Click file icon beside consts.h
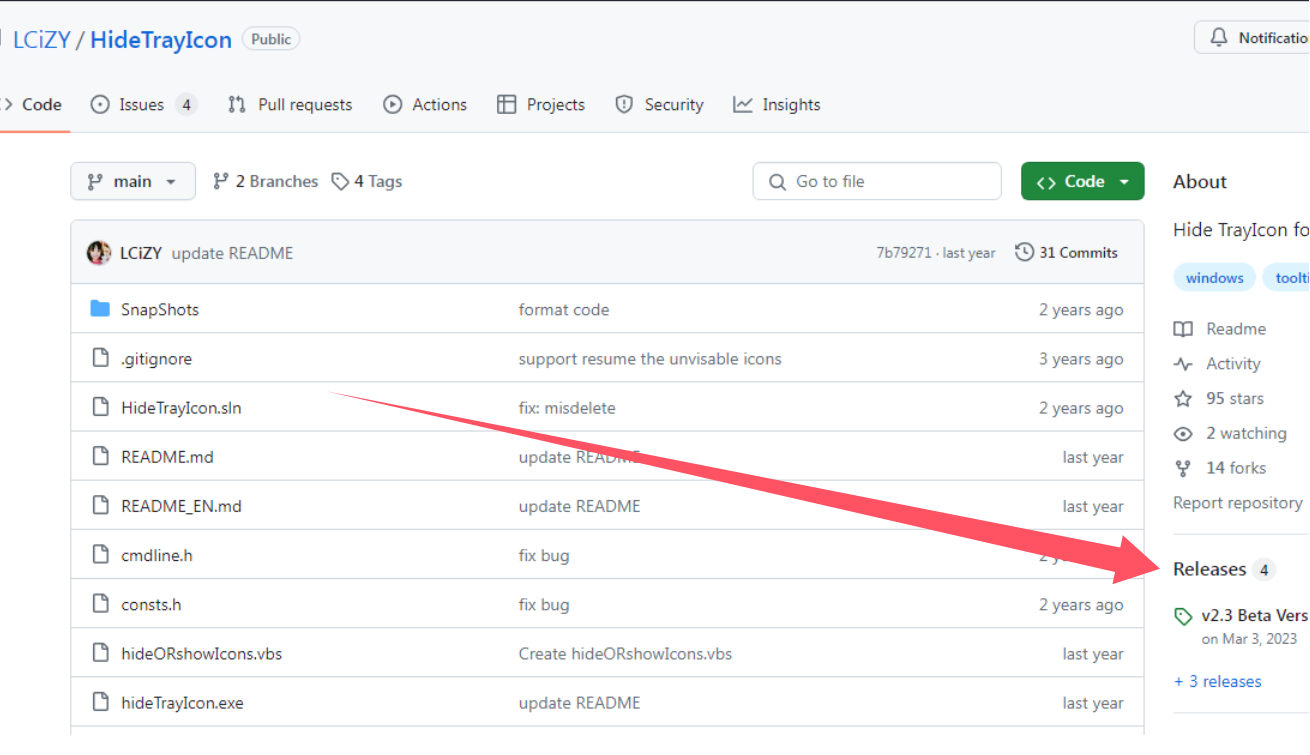 point(100,603)
